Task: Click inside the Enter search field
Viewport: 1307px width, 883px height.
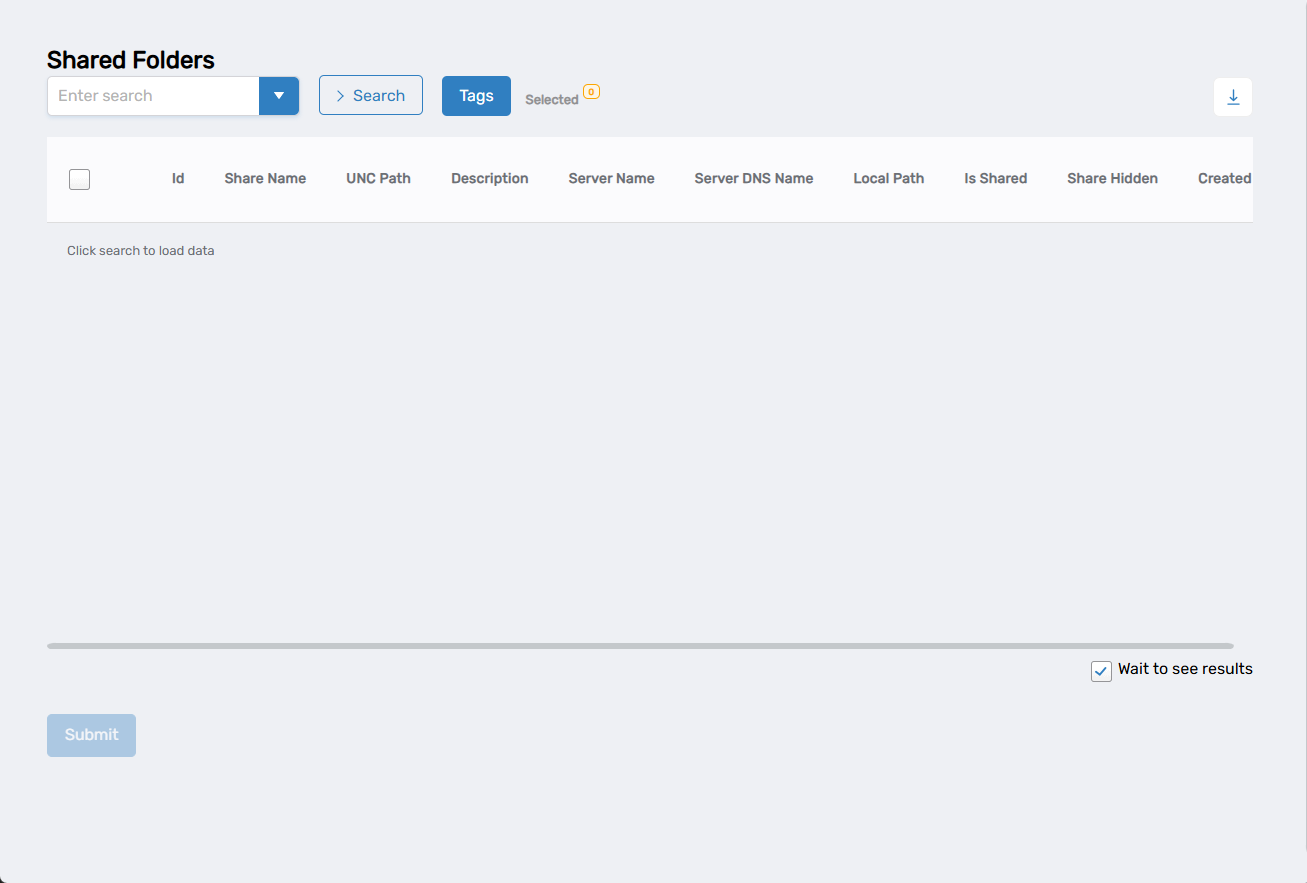Action: point(150,95)
